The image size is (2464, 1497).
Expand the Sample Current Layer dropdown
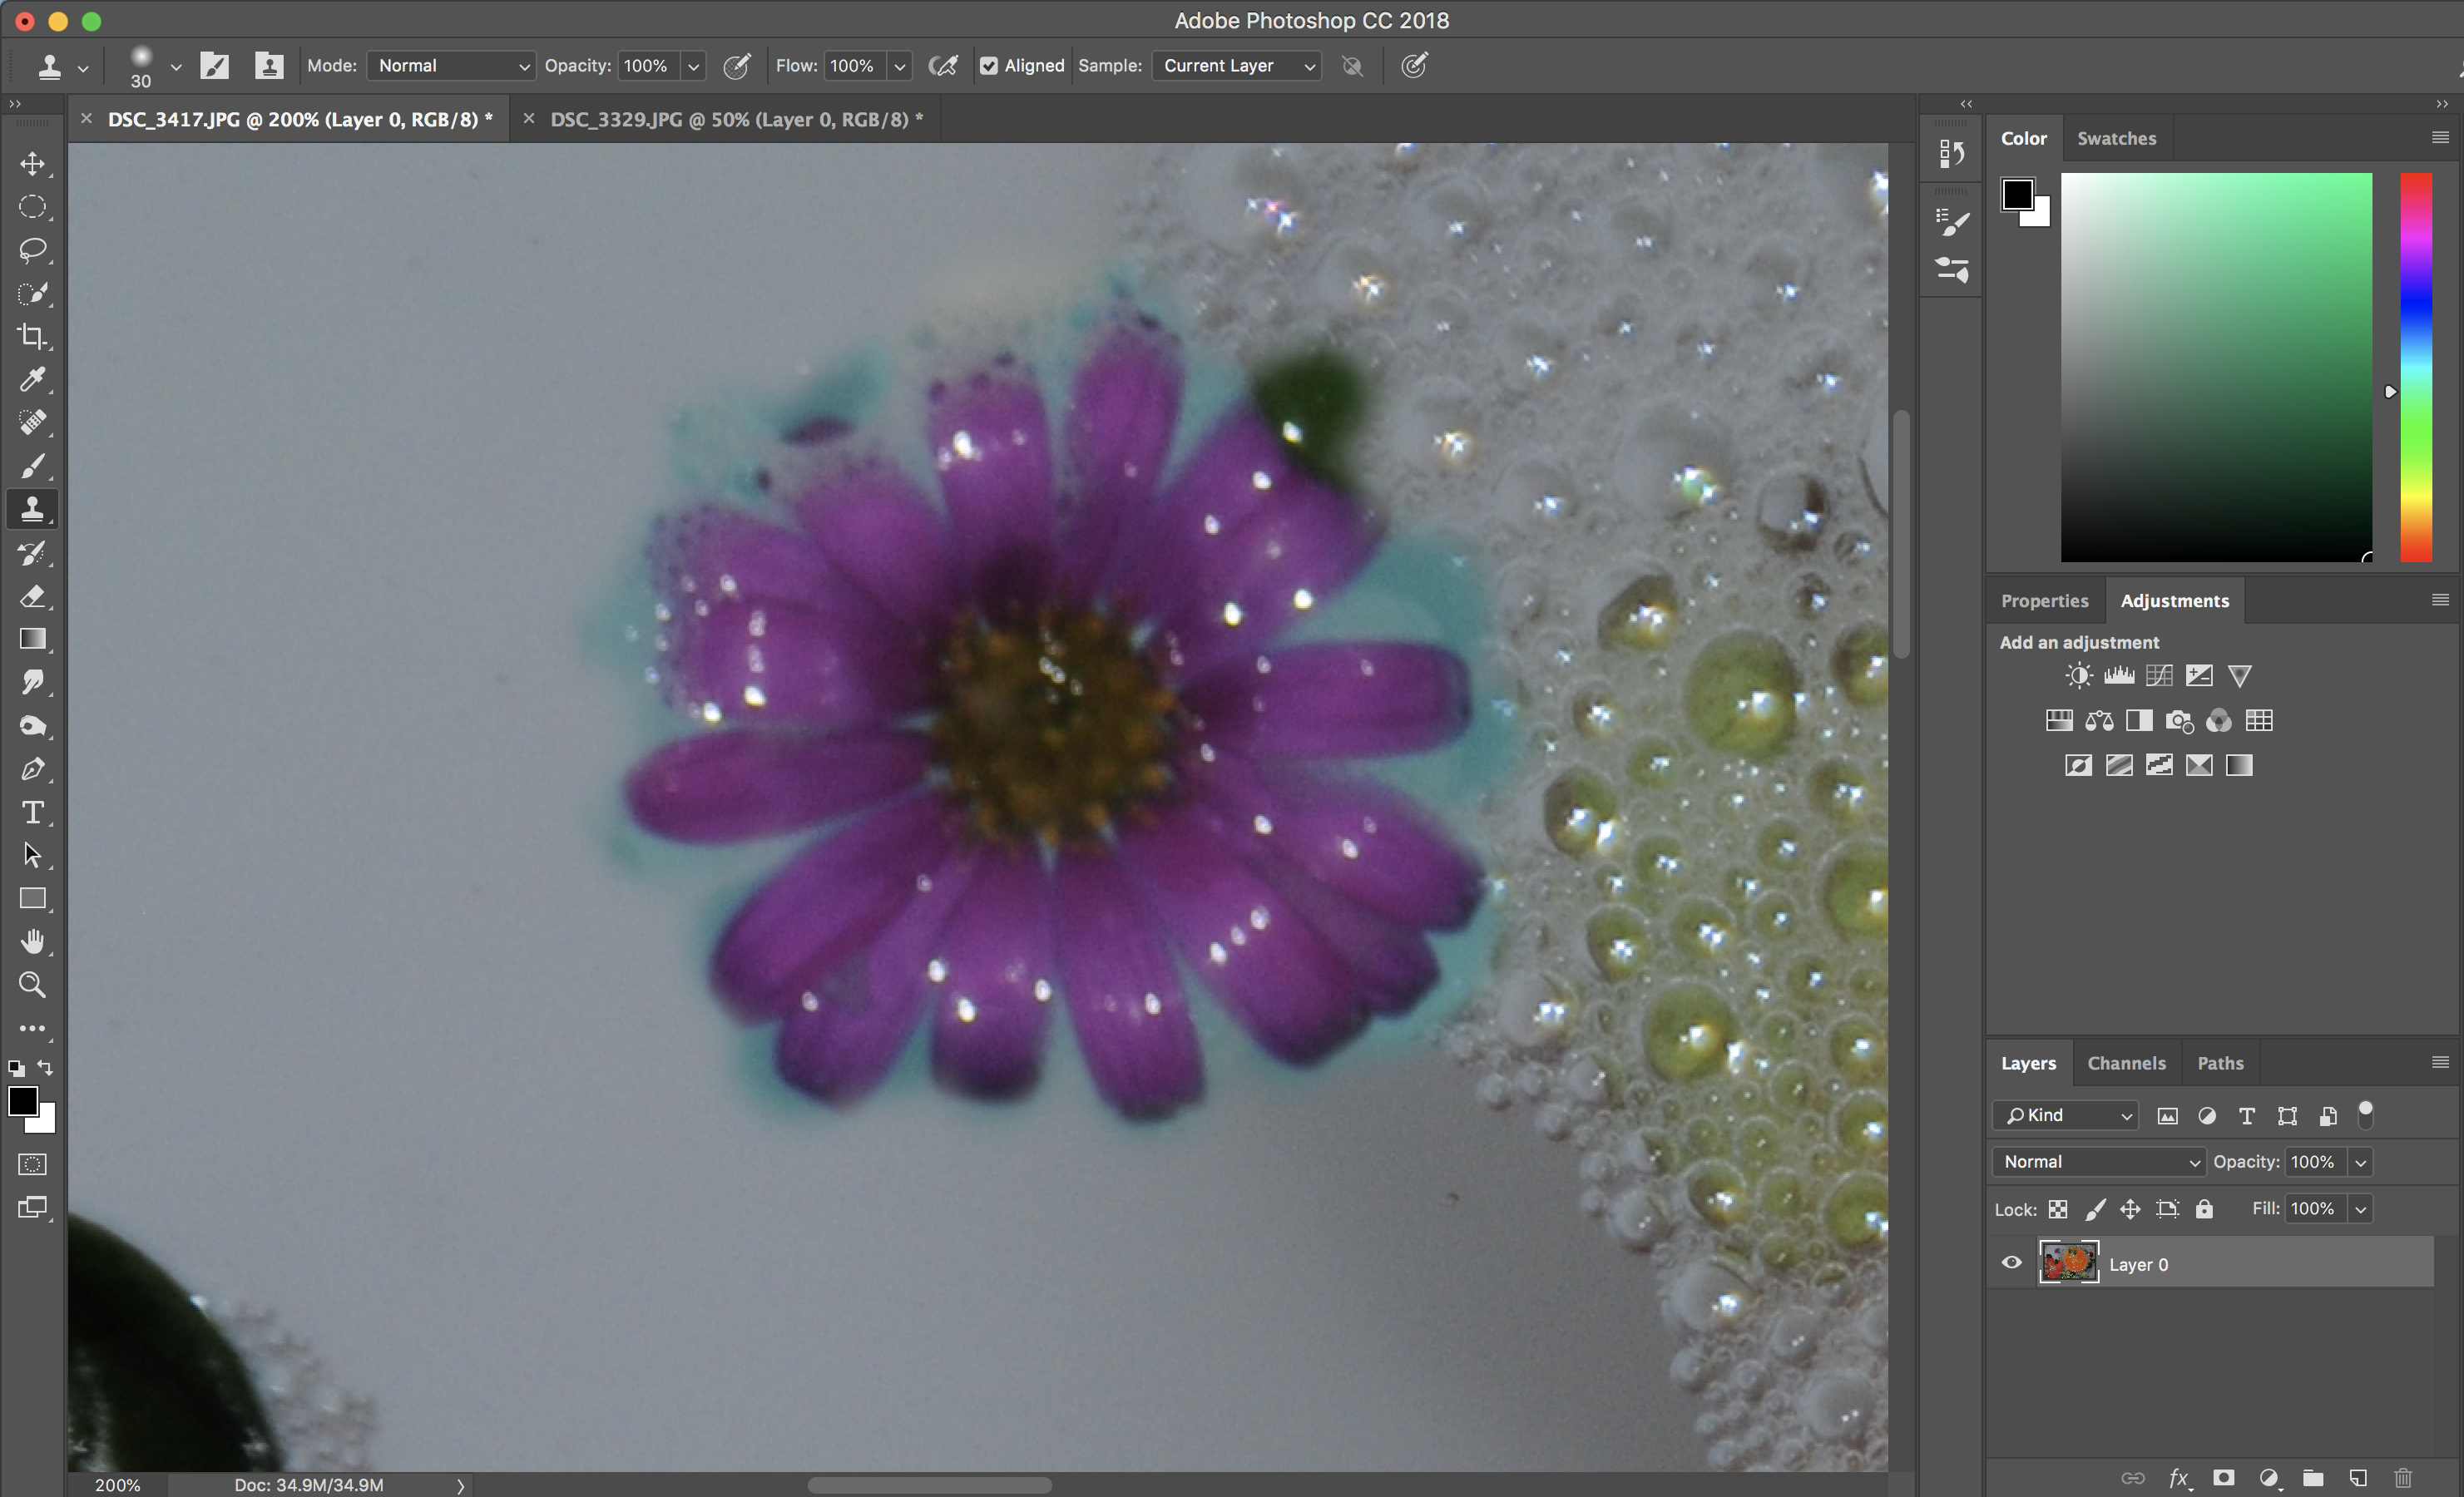1237,66
